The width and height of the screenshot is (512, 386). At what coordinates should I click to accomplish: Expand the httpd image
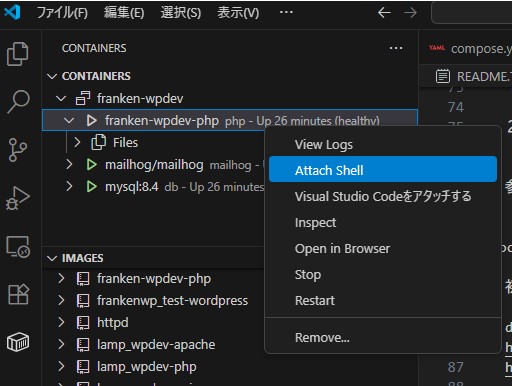(x=61, y=322)
